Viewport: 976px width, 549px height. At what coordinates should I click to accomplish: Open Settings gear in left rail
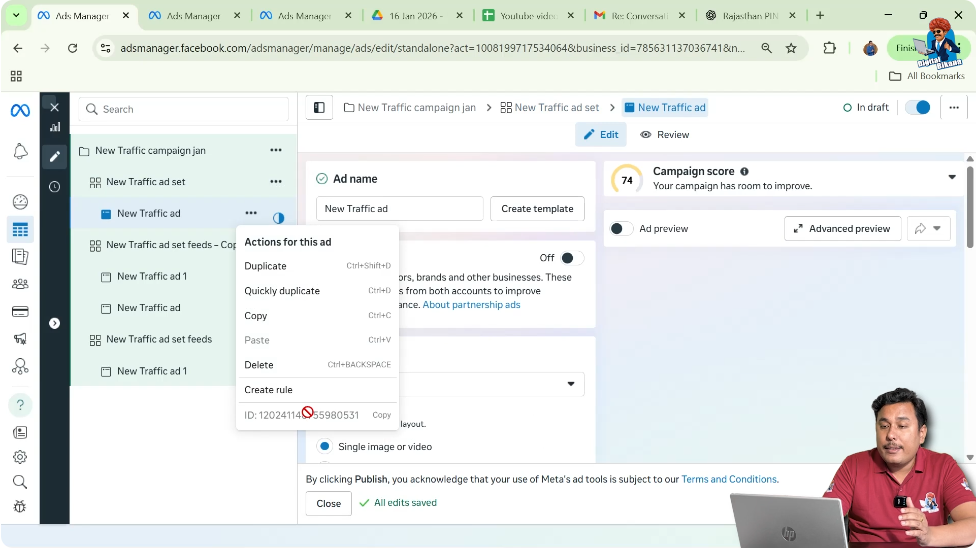pyautogui.click(x=20, y=457)
